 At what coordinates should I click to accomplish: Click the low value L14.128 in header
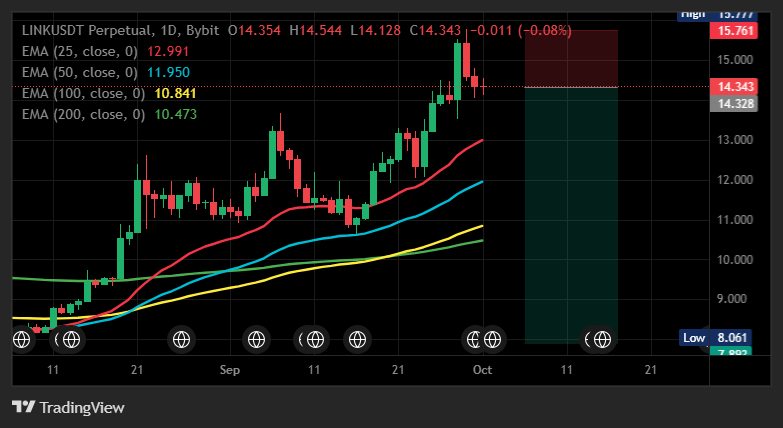(376, 30)
